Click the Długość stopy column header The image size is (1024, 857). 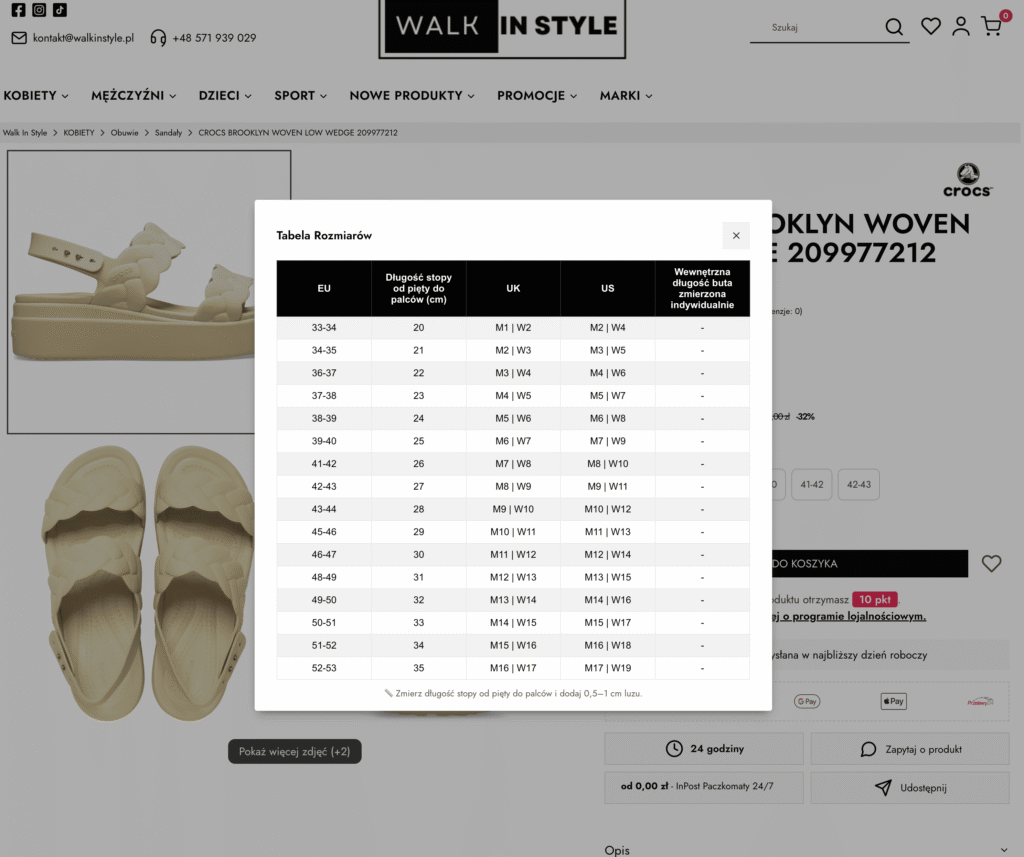pyautogui.click(x=419, y=288)
